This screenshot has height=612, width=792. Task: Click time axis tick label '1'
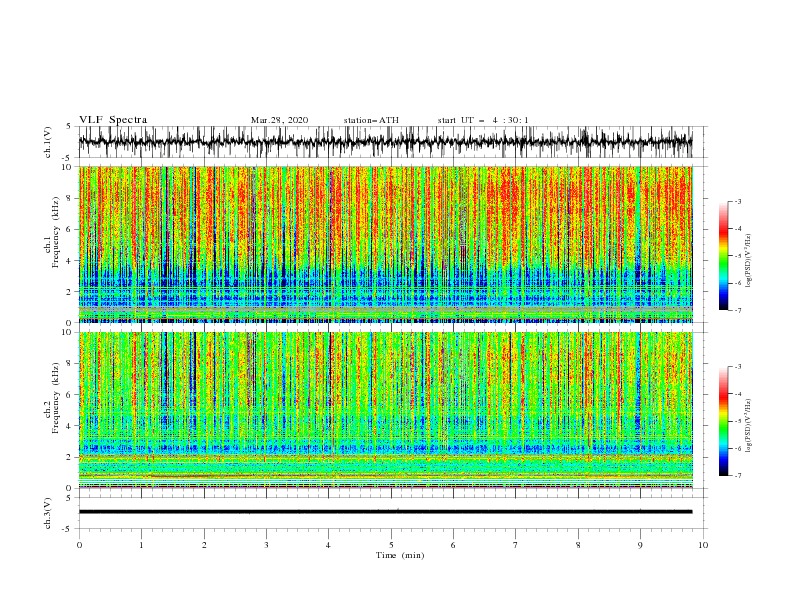point(141,545)
